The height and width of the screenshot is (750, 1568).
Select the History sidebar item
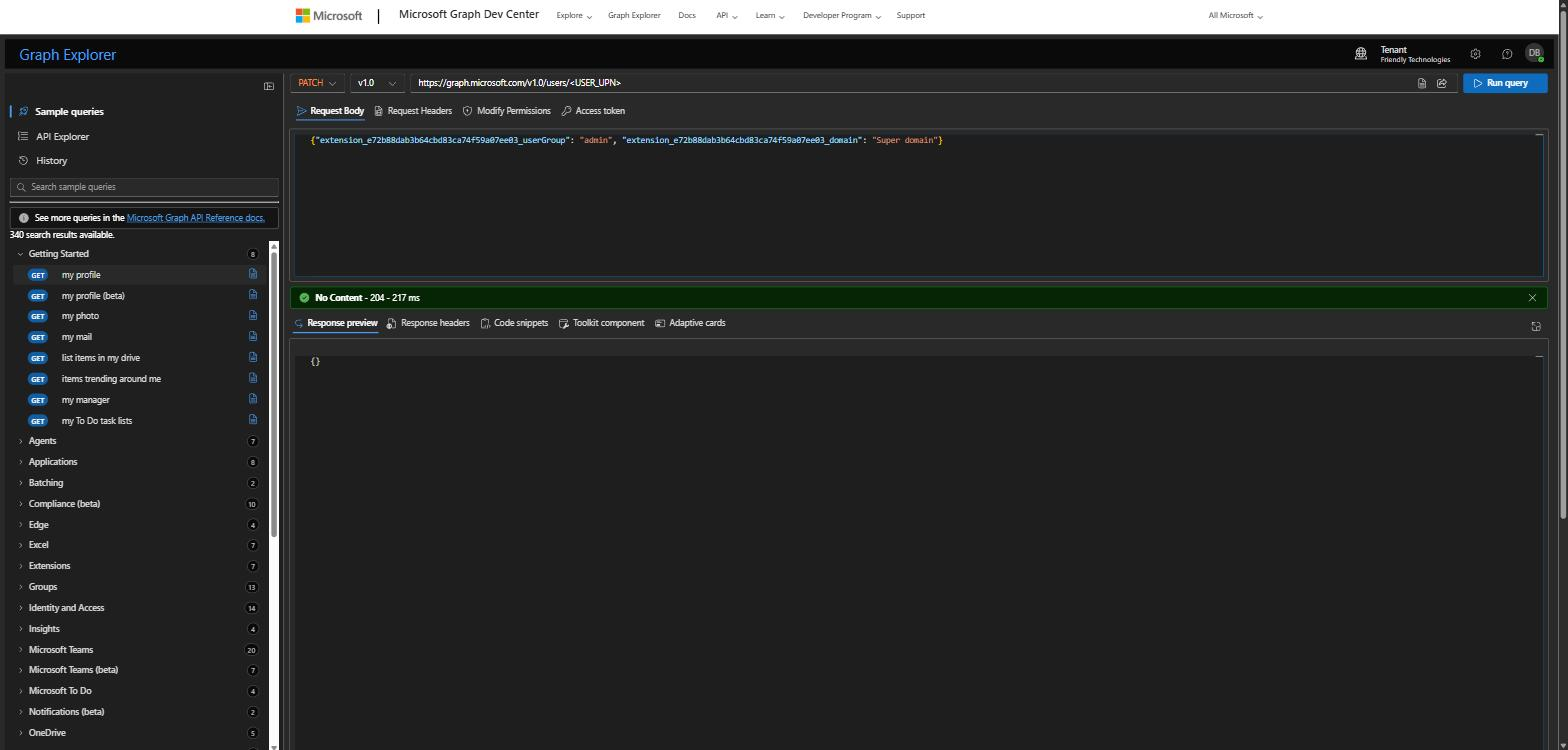tap(51, 161)
